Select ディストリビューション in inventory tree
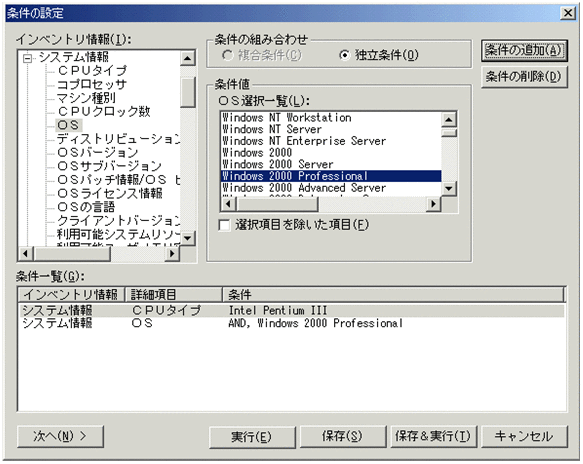583x464 pixels. (x=118, y=139)
